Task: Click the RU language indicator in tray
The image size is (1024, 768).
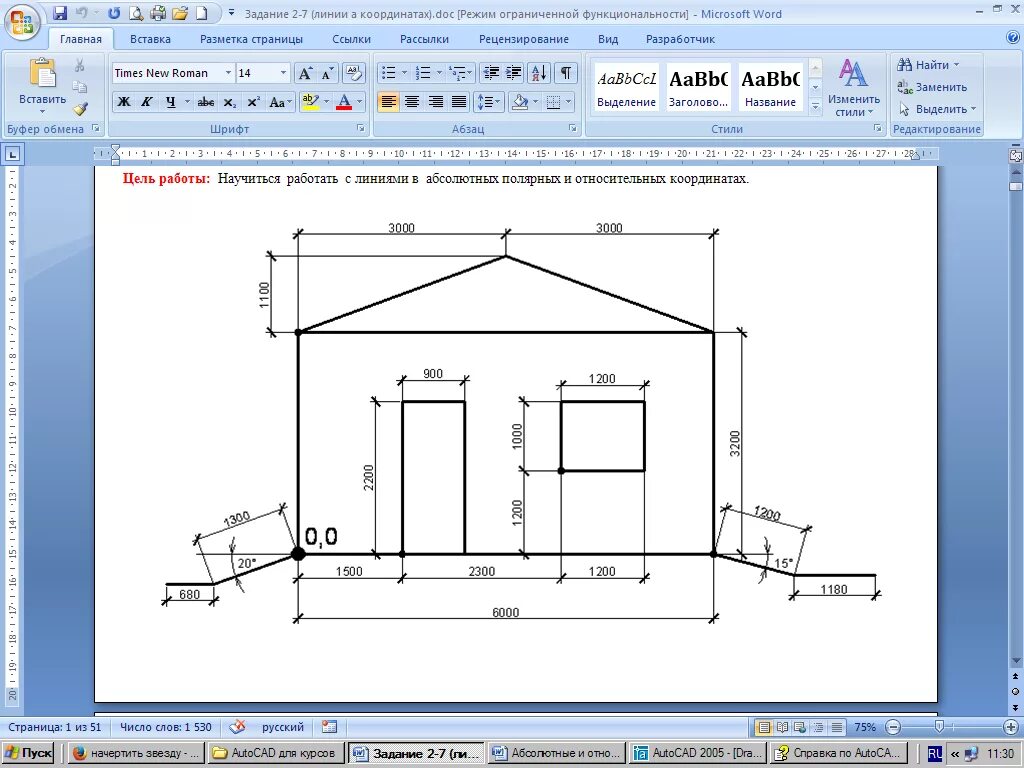Action: [935, 752]
